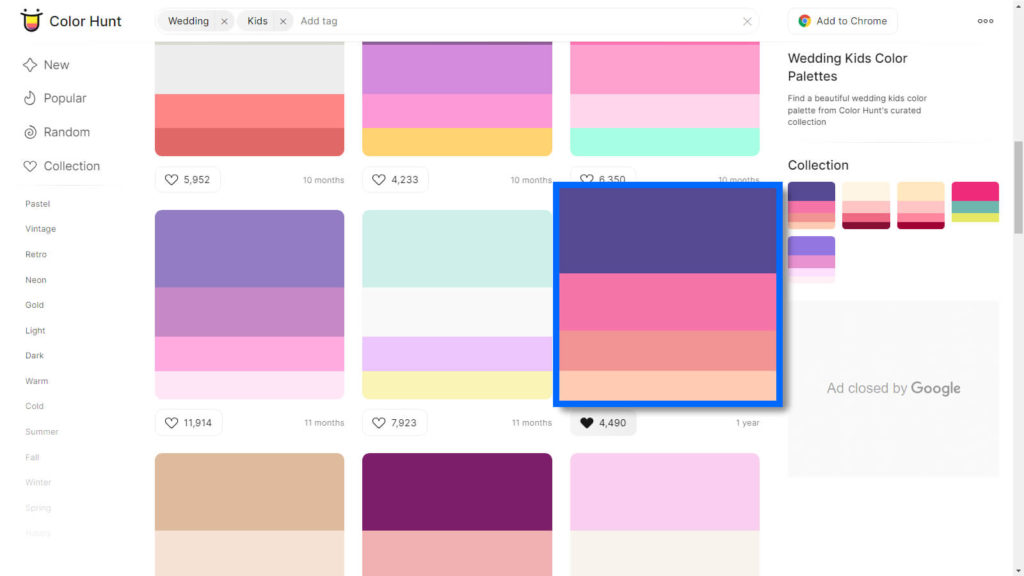Click the page vertical scrollbar thumb

1018,187
